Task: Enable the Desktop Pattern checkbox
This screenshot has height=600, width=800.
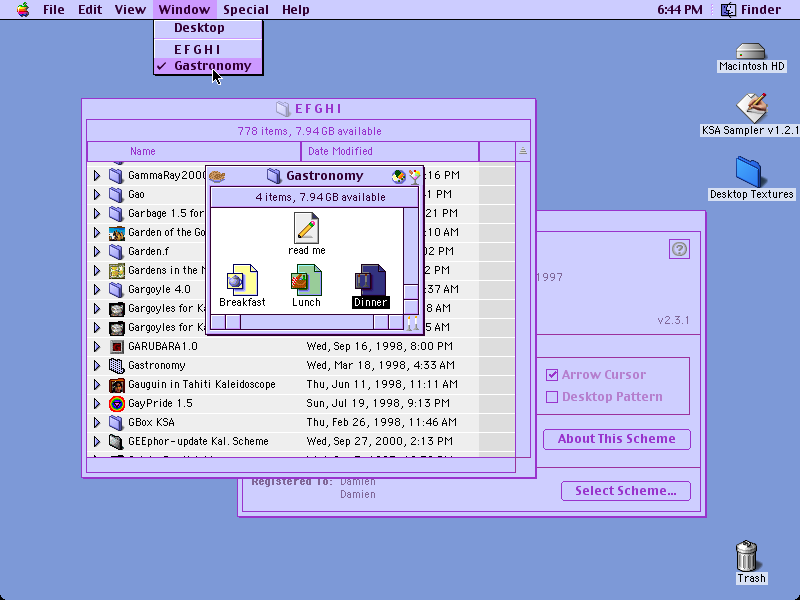Action: [x=552, y=397]
